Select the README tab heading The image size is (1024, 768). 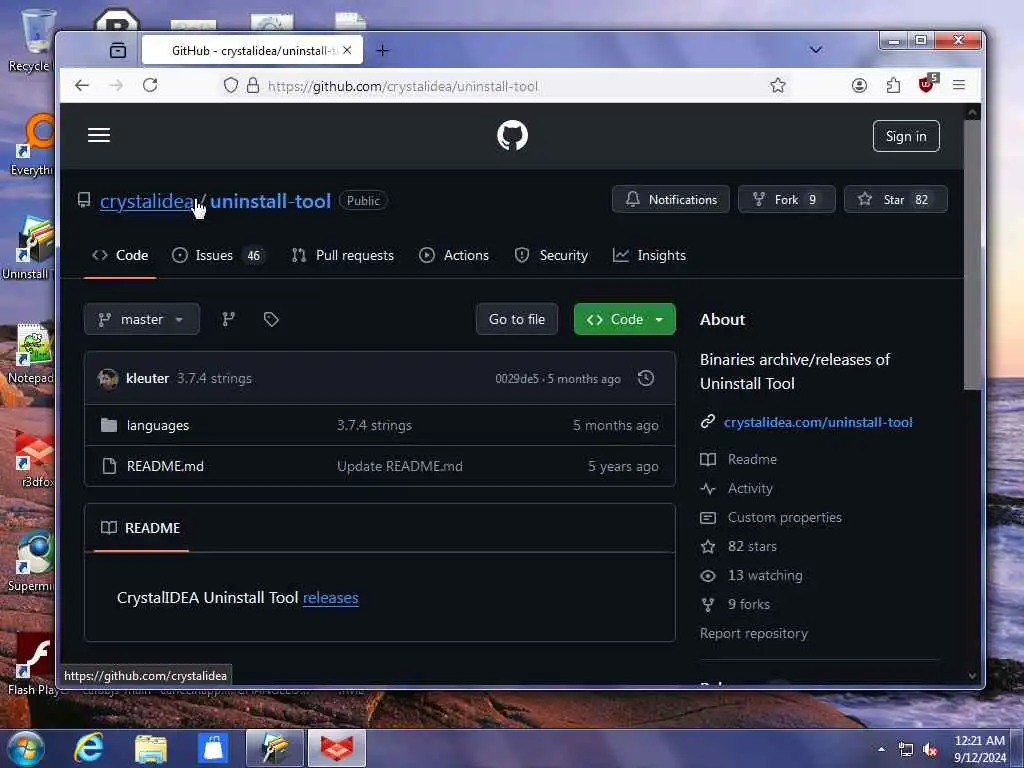(x=140, y=528)
